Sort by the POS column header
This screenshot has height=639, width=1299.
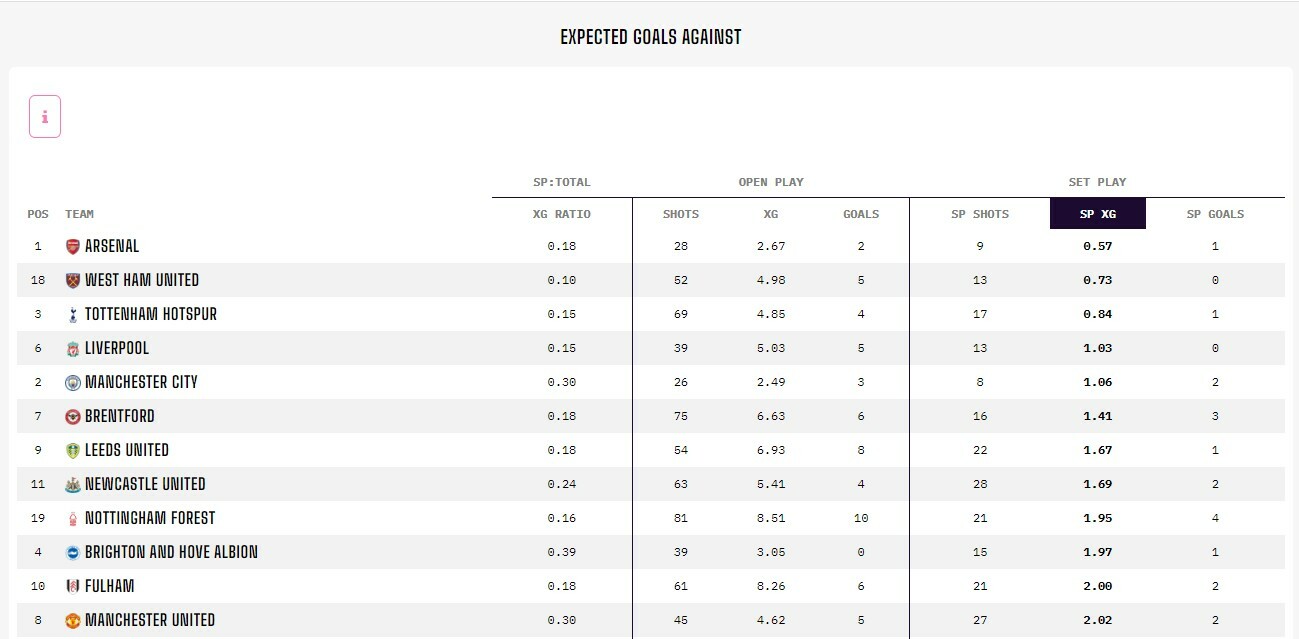pyautogui.click(x=38, y=214)
